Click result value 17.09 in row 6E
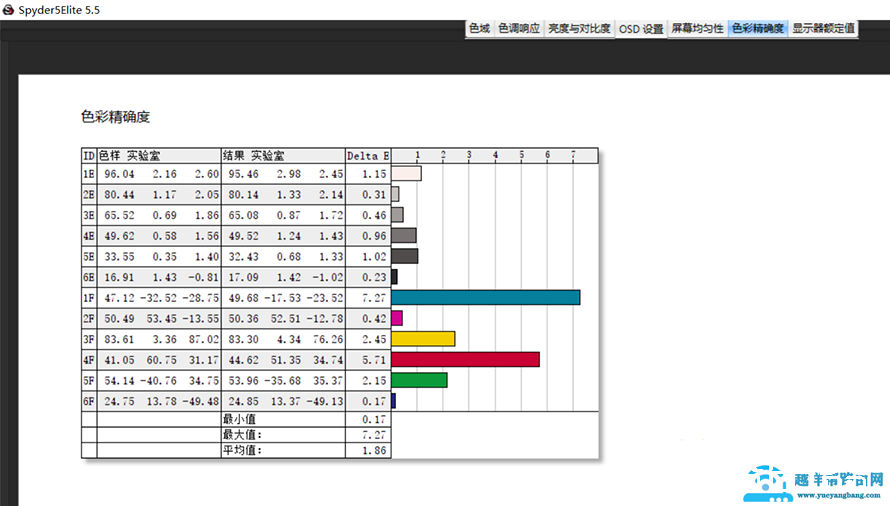890x506 pixels. (244, 277)
